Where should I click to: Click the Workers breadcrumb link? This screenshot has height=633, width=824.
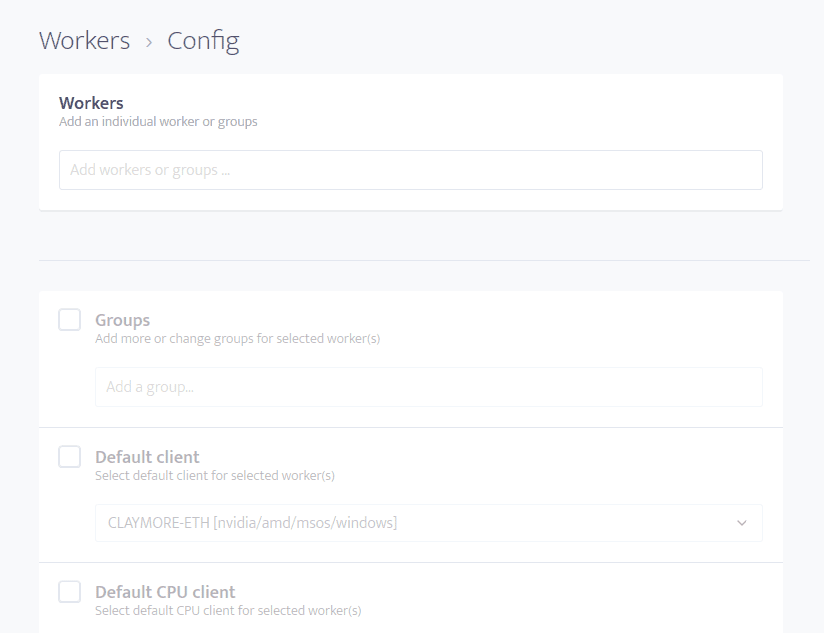click(85, 40)
